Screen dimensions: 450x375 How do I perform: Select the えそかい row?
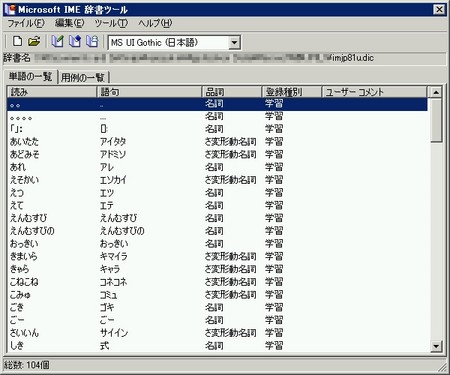pyautogui.click(x=217, y=180)
